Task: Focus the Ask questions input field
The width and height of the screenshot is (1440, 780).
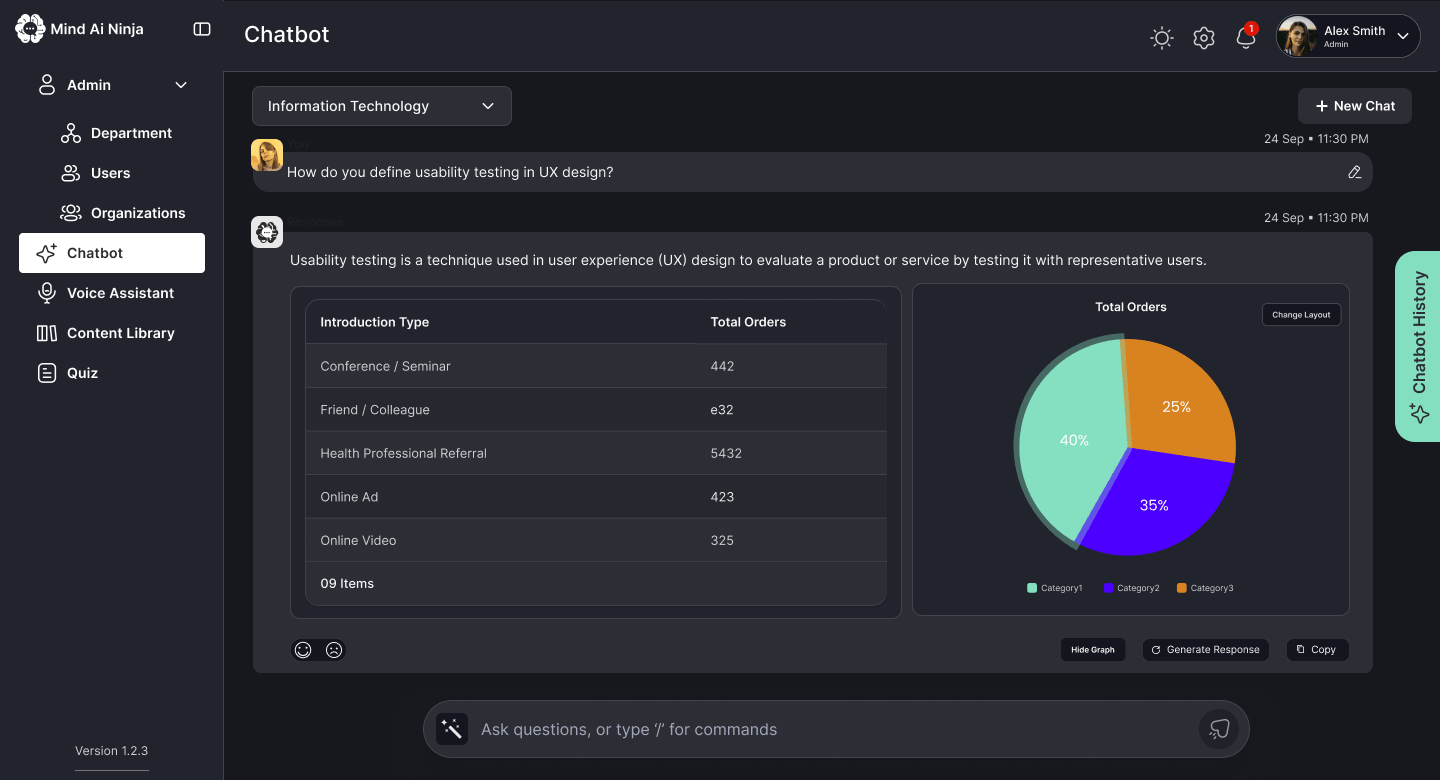Action: coord(836,729)
